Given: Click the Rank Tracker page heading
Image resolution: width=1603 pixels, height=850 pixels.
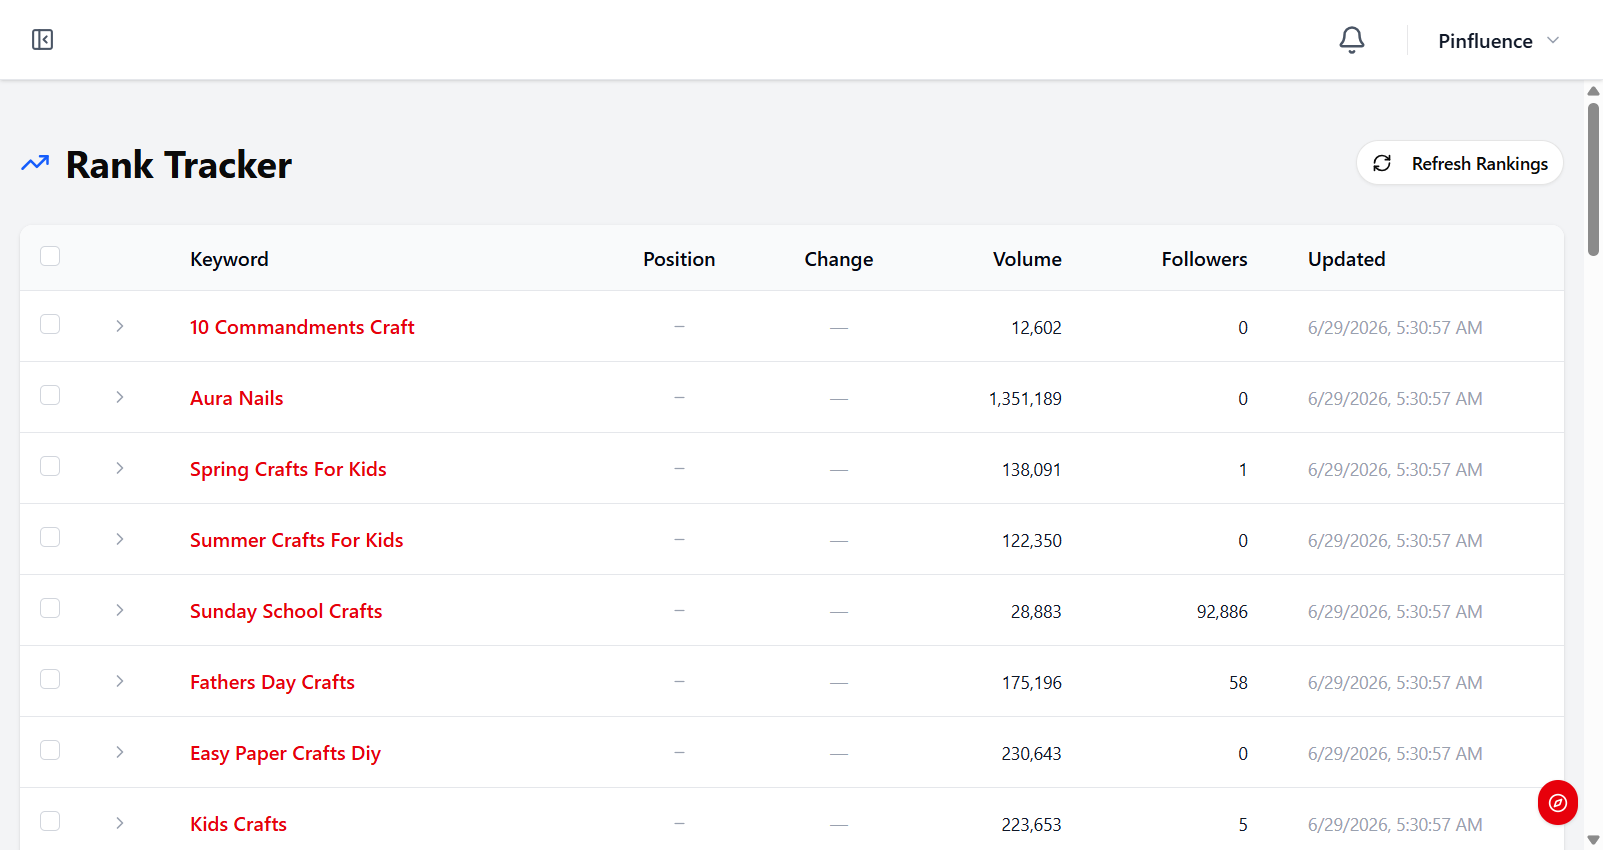Looking at the screenshot, I should click(x=179, y=165).
